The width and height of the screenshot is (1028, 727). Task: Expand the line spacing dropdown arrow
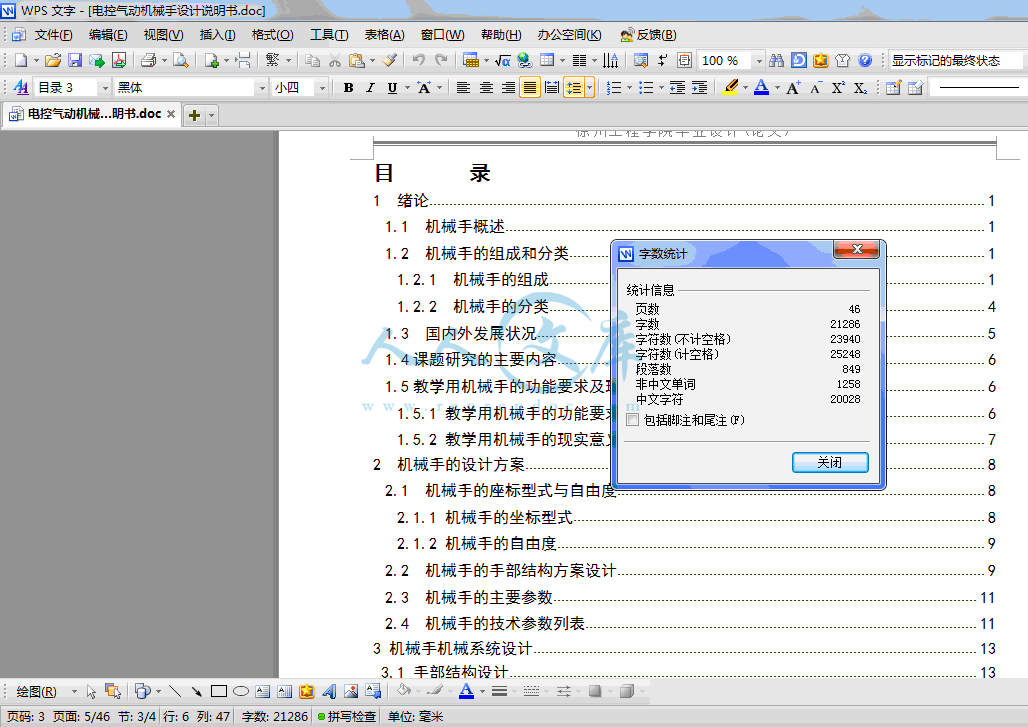[589, 87]
